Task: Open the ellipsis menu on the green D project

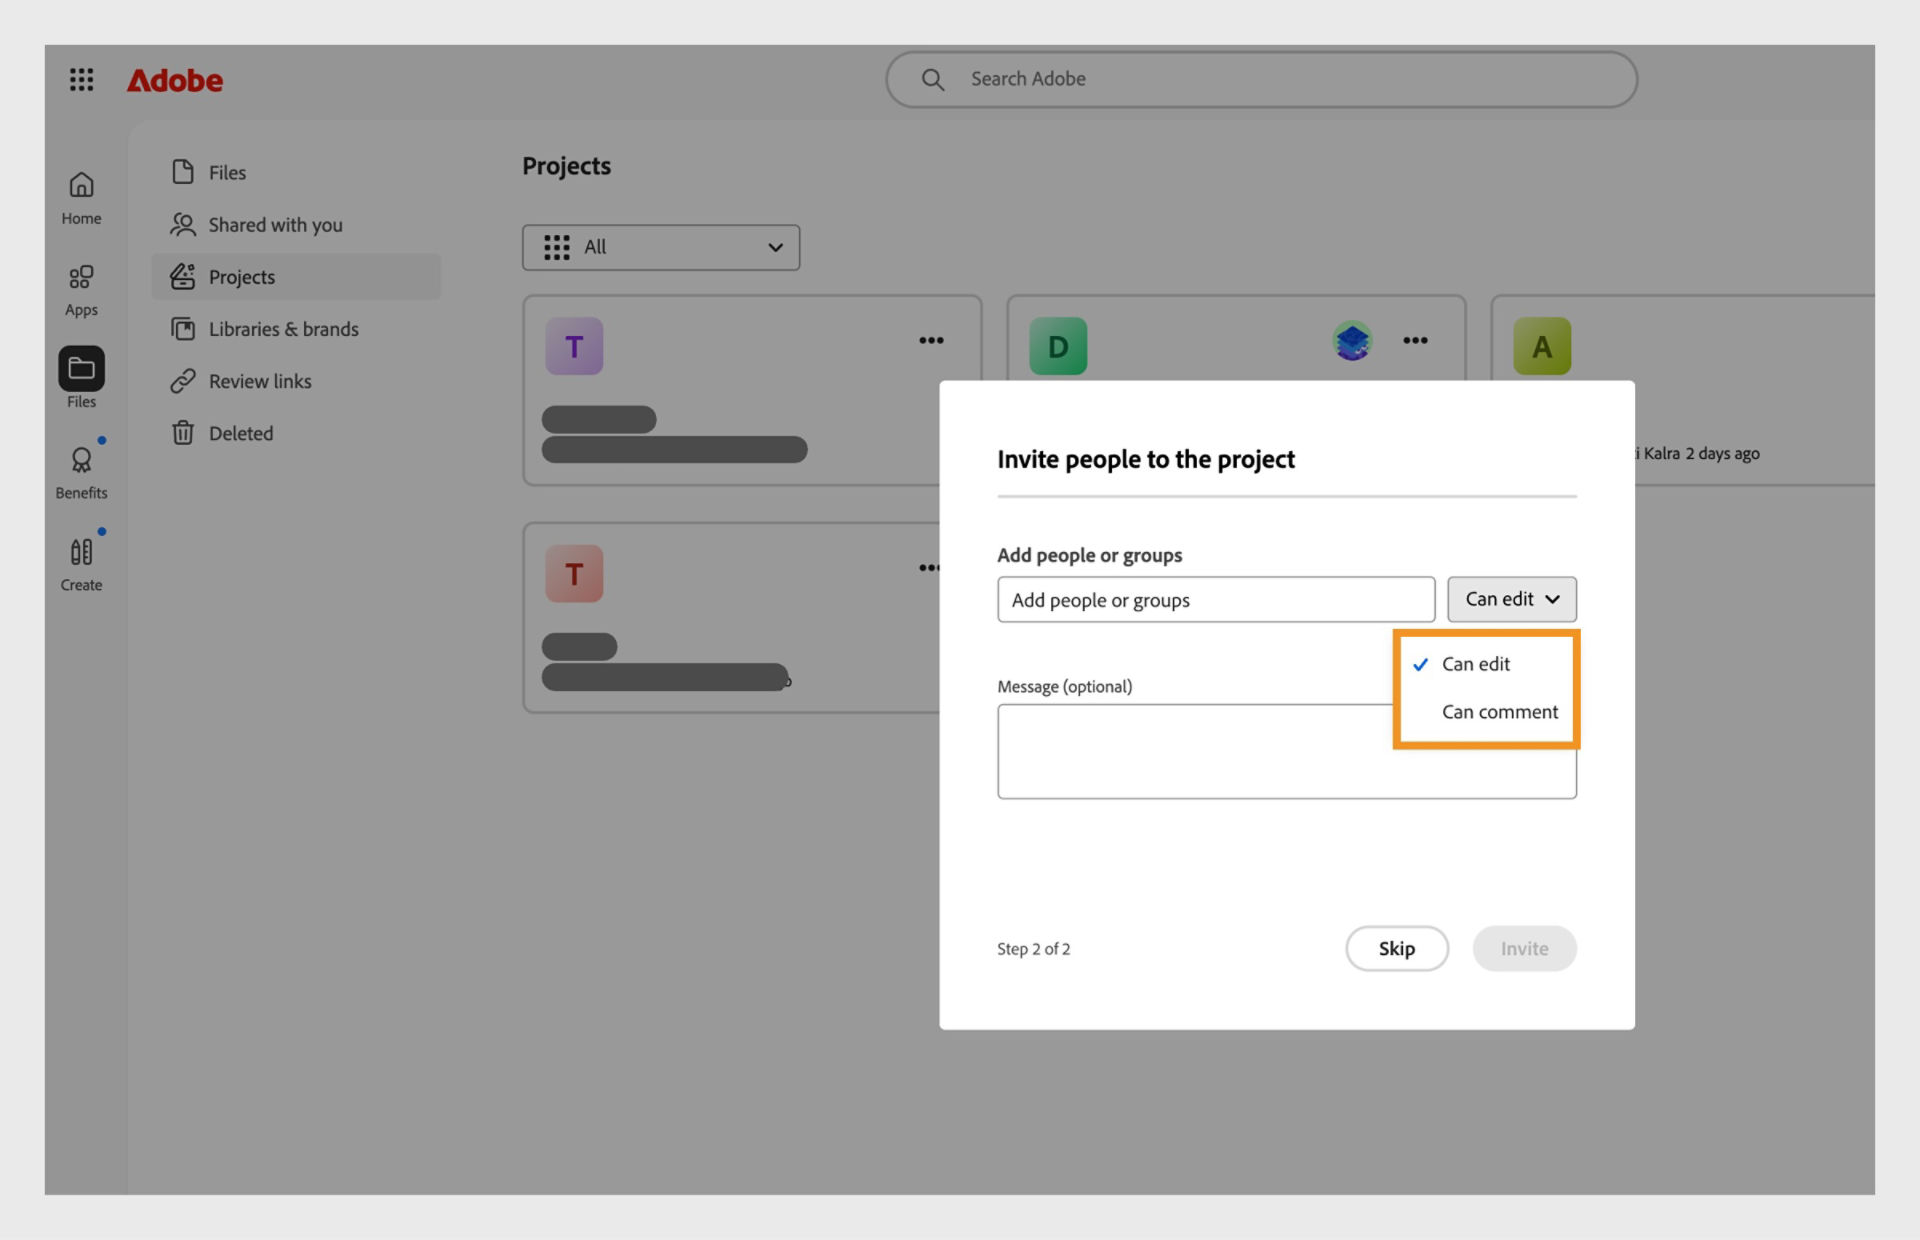Action: tap(1415, 340)
